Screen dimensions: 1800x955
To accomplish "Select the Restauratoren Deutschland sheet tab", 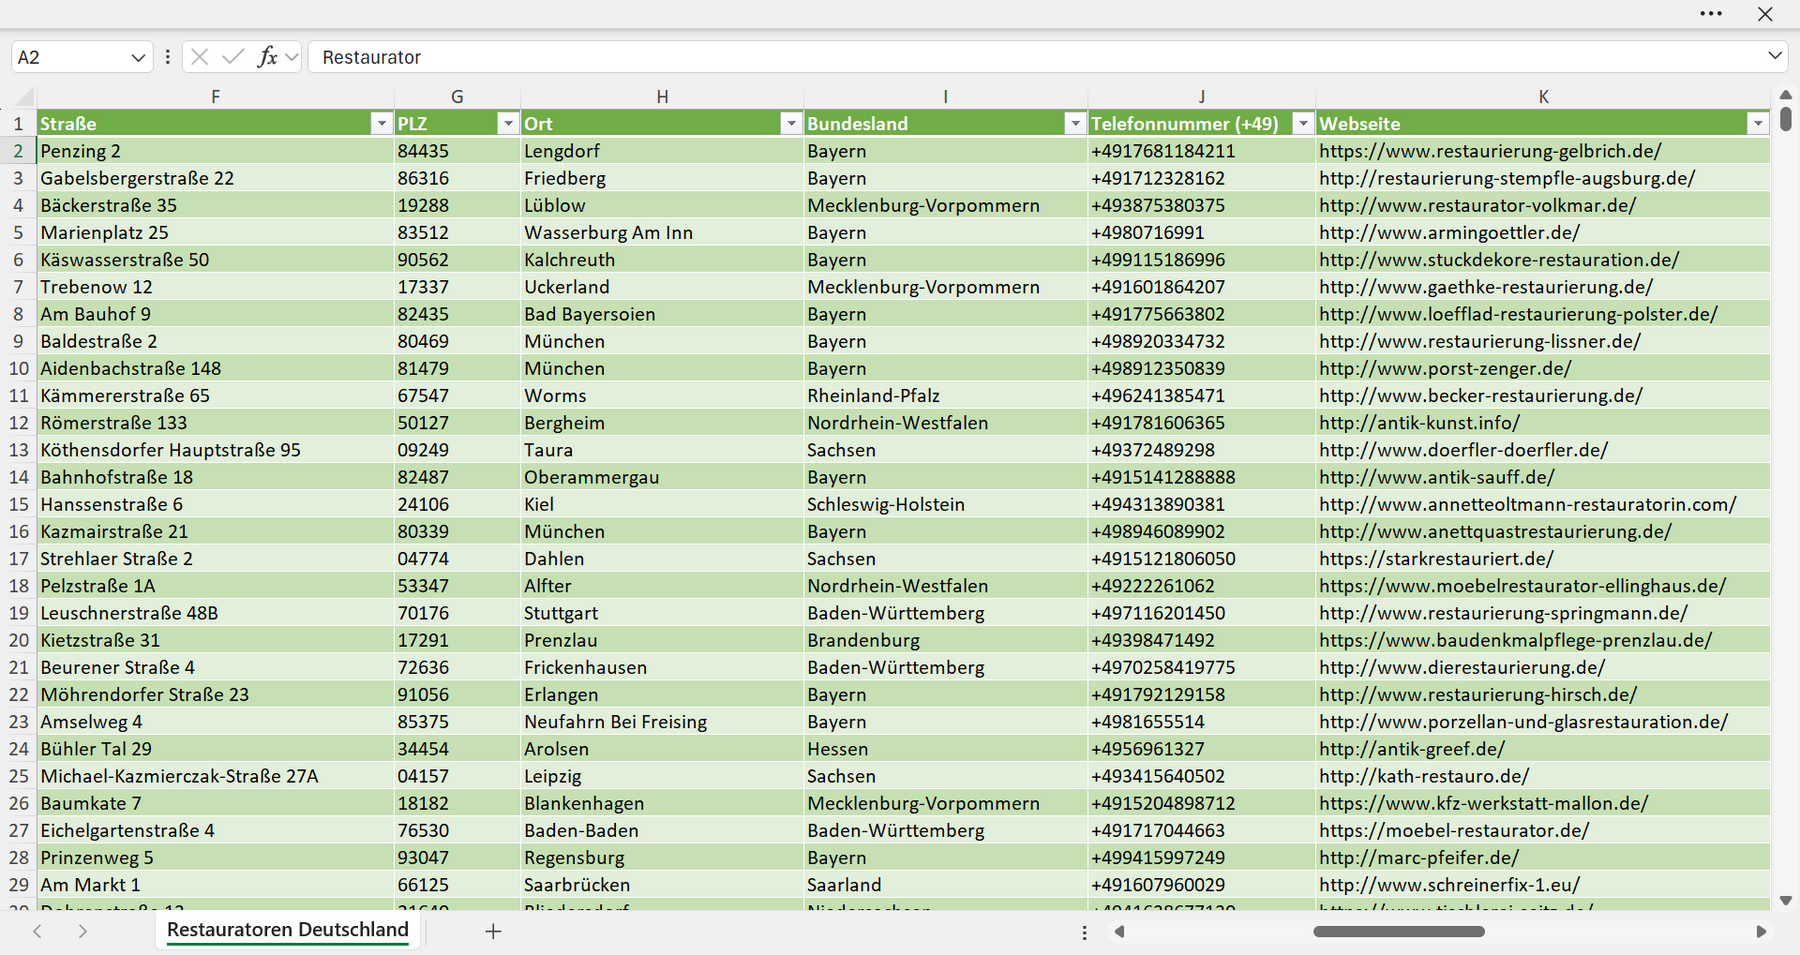I will (288, 930).
